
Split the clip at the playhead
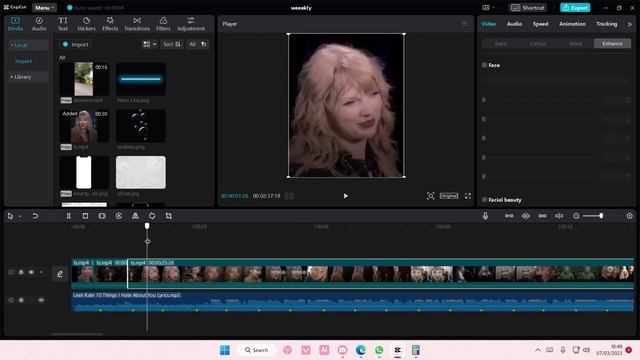[x=69, y=216]
